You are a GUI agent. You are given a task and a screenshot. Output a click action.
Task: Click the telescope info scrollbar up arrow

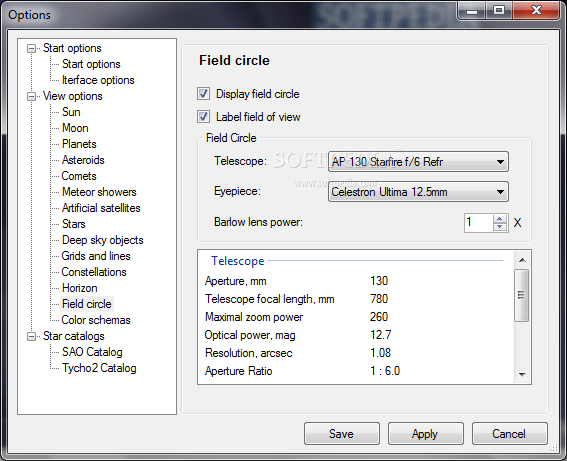click(522, 260)
